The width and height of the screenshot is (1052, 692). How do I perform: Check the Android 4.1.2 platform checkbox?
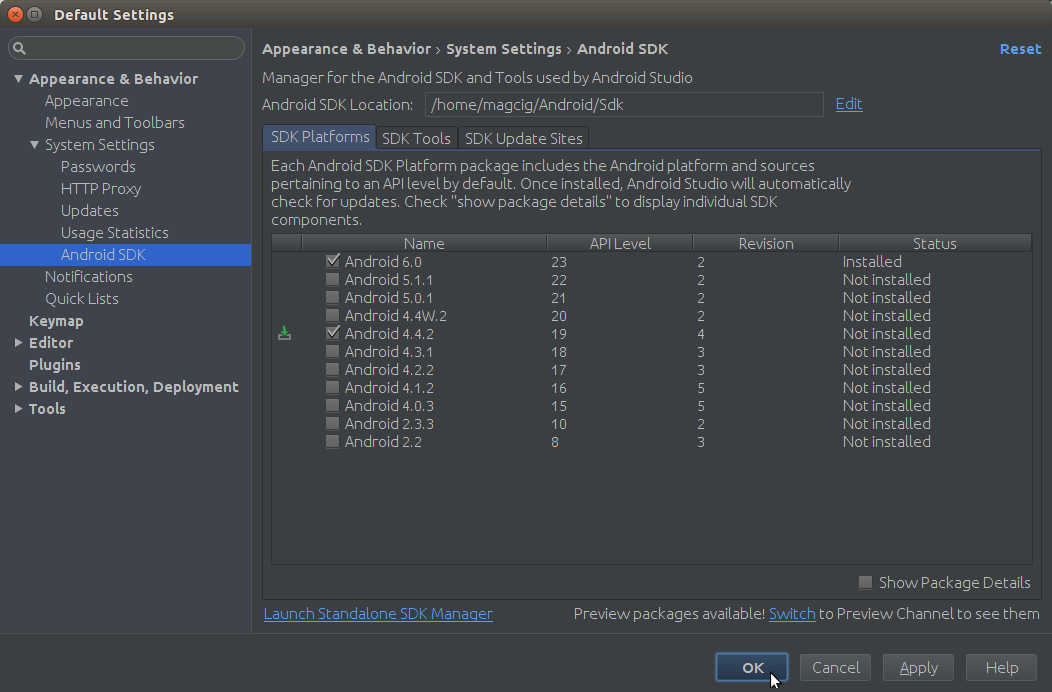click(332, 387)
